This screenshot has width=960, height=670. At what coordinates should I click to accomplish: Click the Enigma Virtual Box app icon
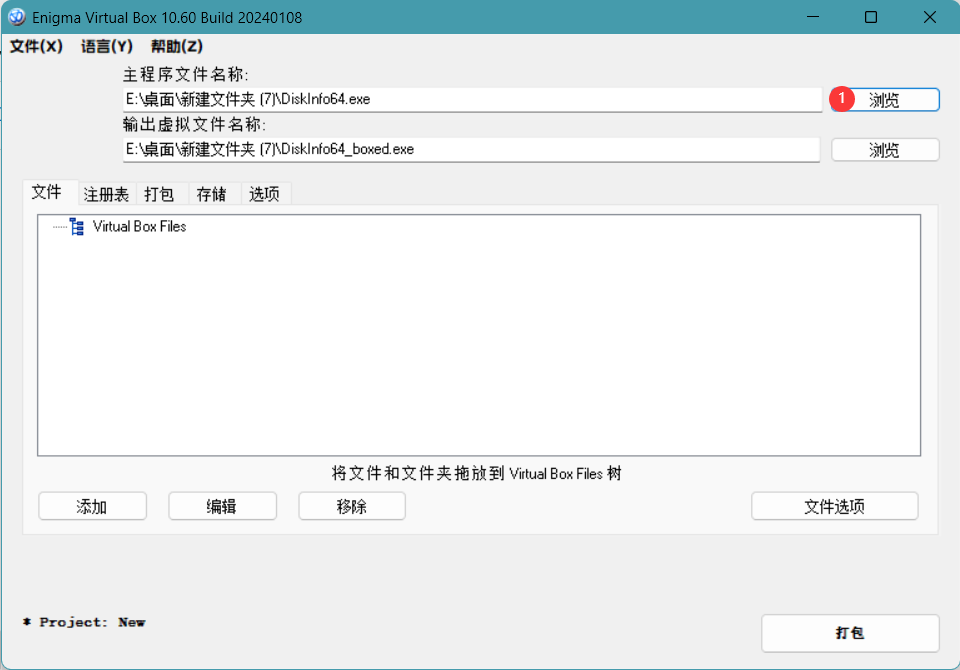(x=17, y=17)
